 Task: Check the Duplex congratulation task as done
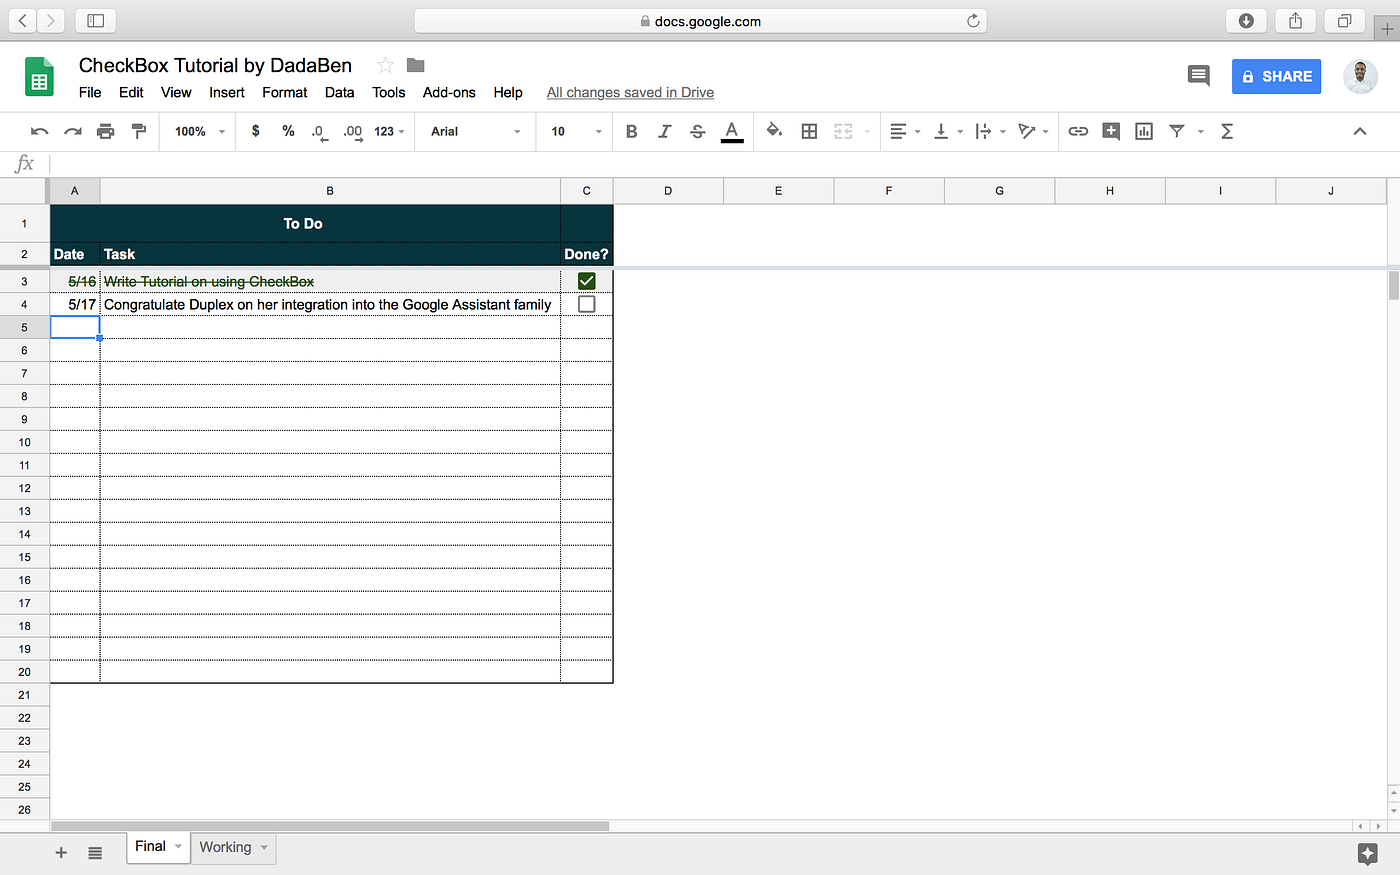click(x=586, y=304)
